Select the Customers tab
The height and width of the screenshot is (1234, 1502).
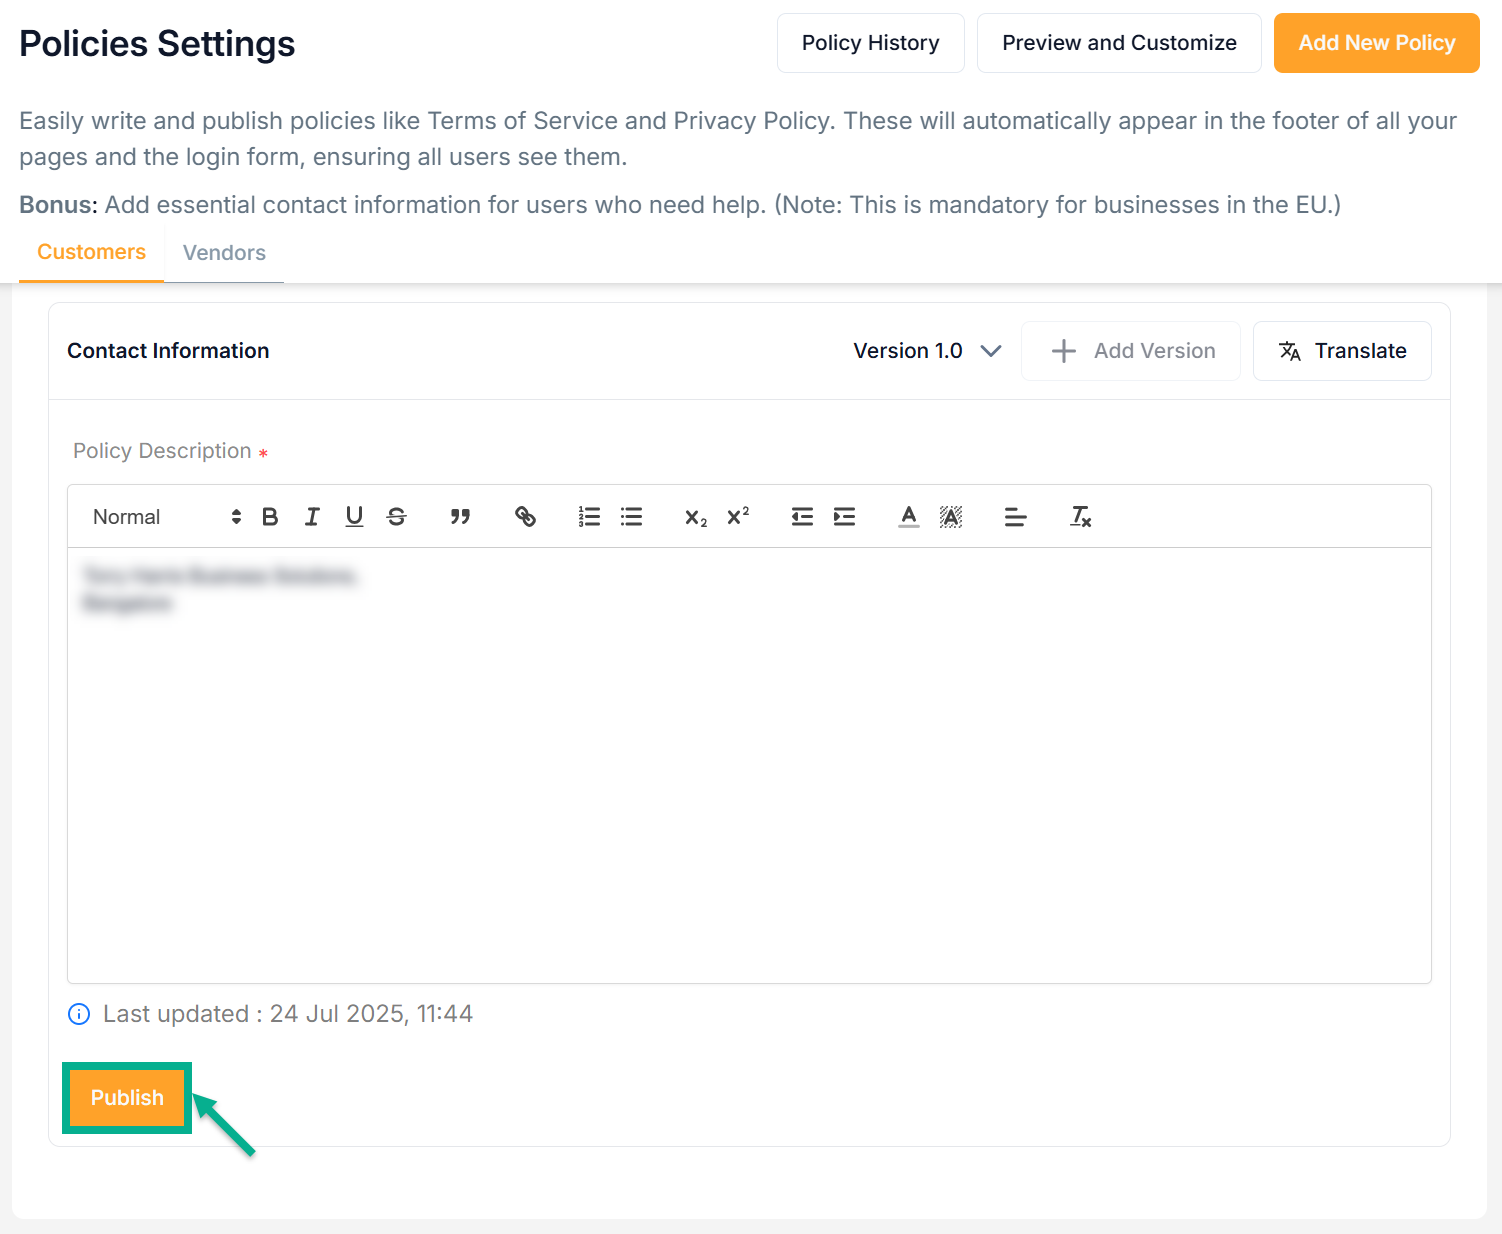[x=91, y=252]
